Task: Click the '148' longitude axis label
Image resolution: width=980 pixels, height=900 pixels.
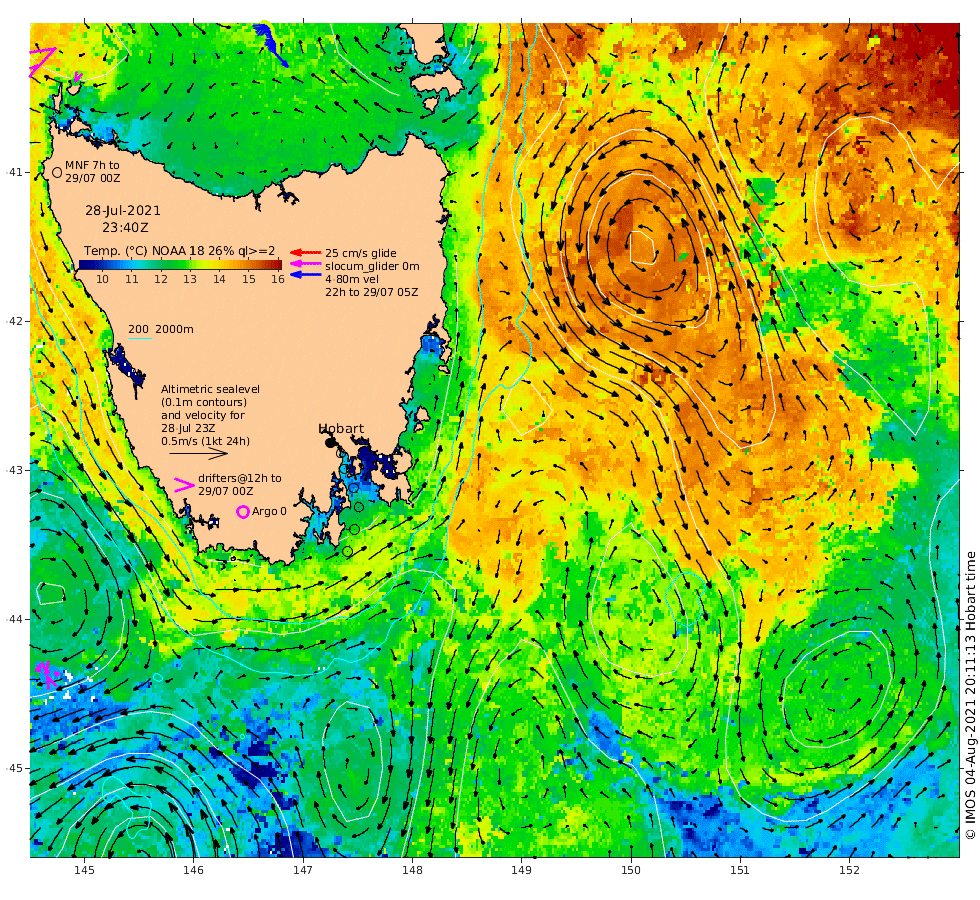Action: click(x=412, y=870)
